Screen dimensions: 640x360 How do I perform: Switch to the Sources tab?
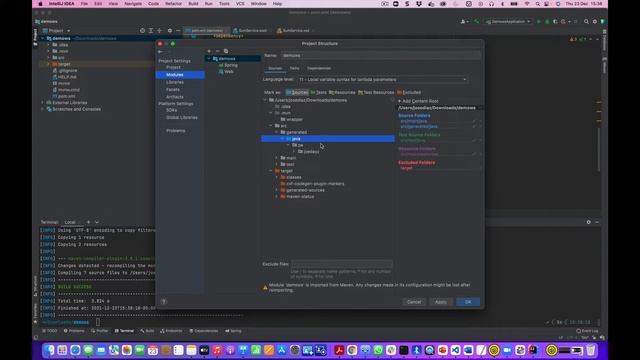point(275,68)
